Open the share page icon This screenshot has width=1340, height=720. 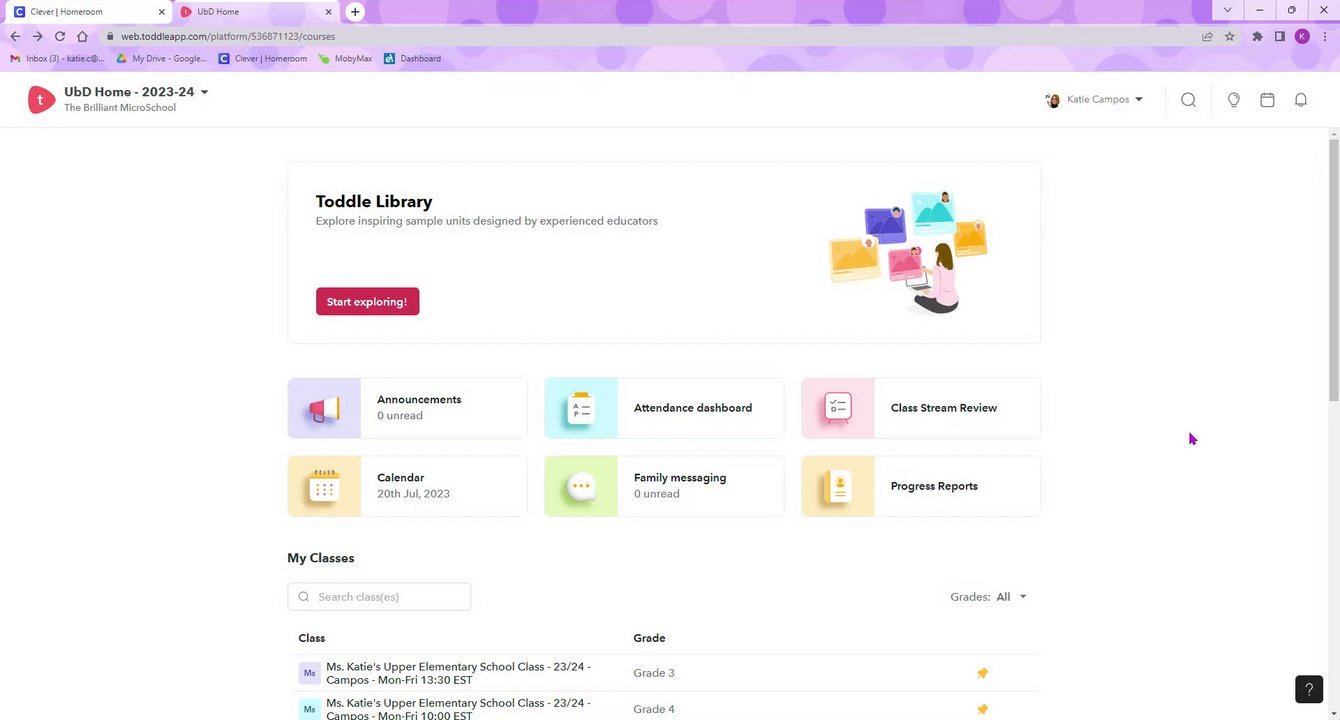coord(1207,36)
